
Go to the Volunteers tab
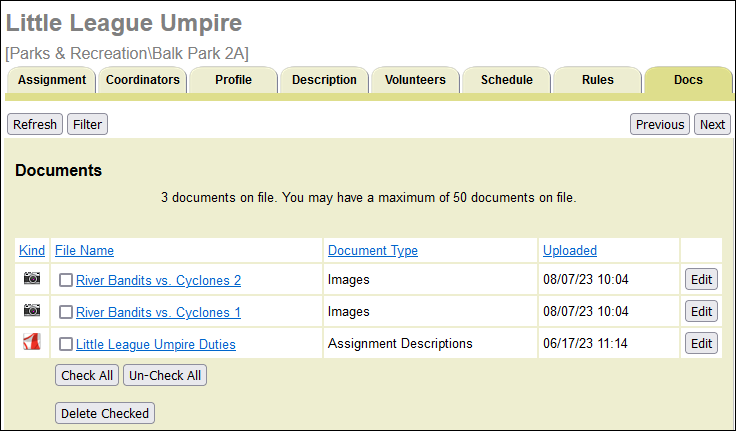click(415, 80)
